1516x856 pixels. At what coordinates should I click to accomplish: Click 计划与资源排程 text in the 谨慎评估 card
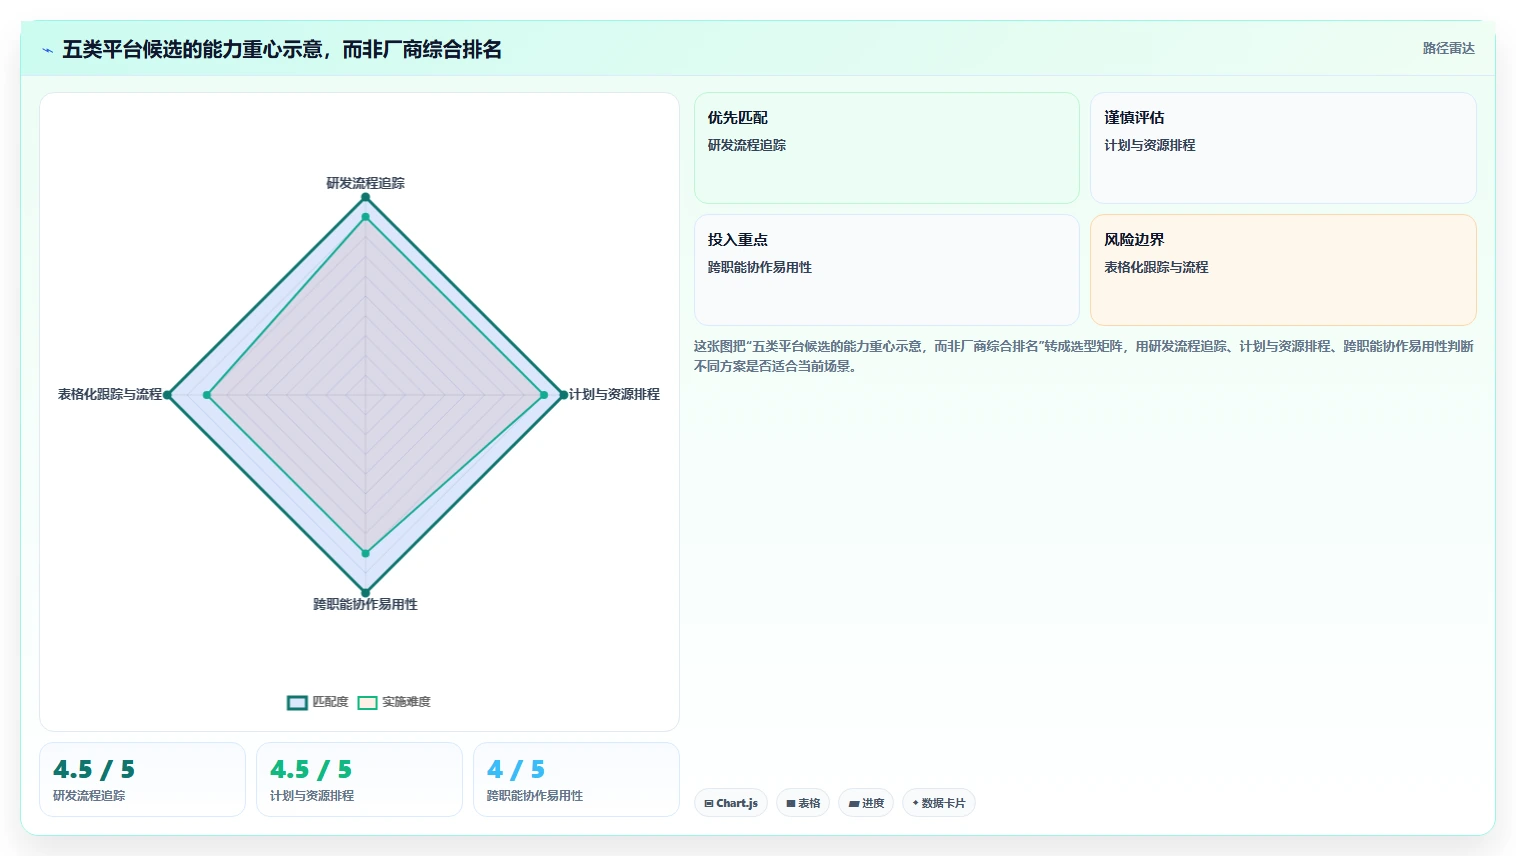pos(1150,145)
